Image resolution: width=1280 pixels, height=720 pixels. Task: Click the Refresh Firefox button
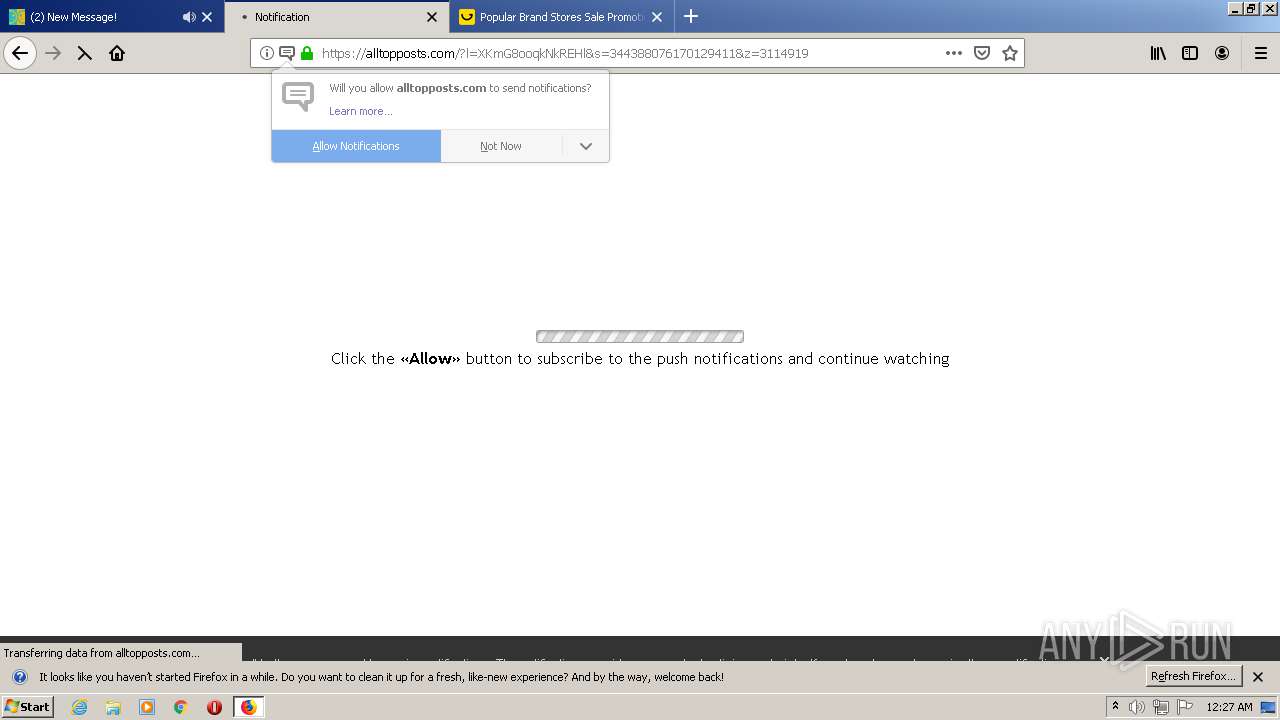point(1194,676)
